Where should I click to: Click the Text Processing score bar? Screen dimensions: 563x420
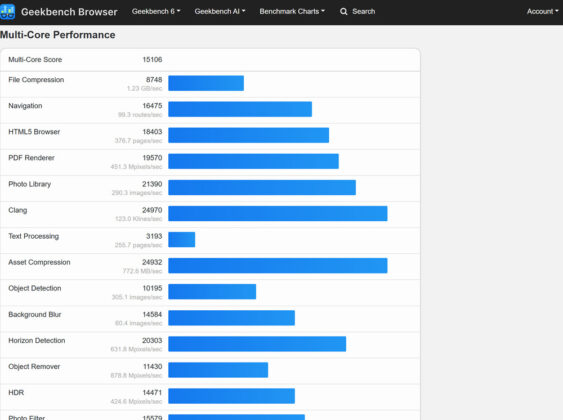point(182,239)
